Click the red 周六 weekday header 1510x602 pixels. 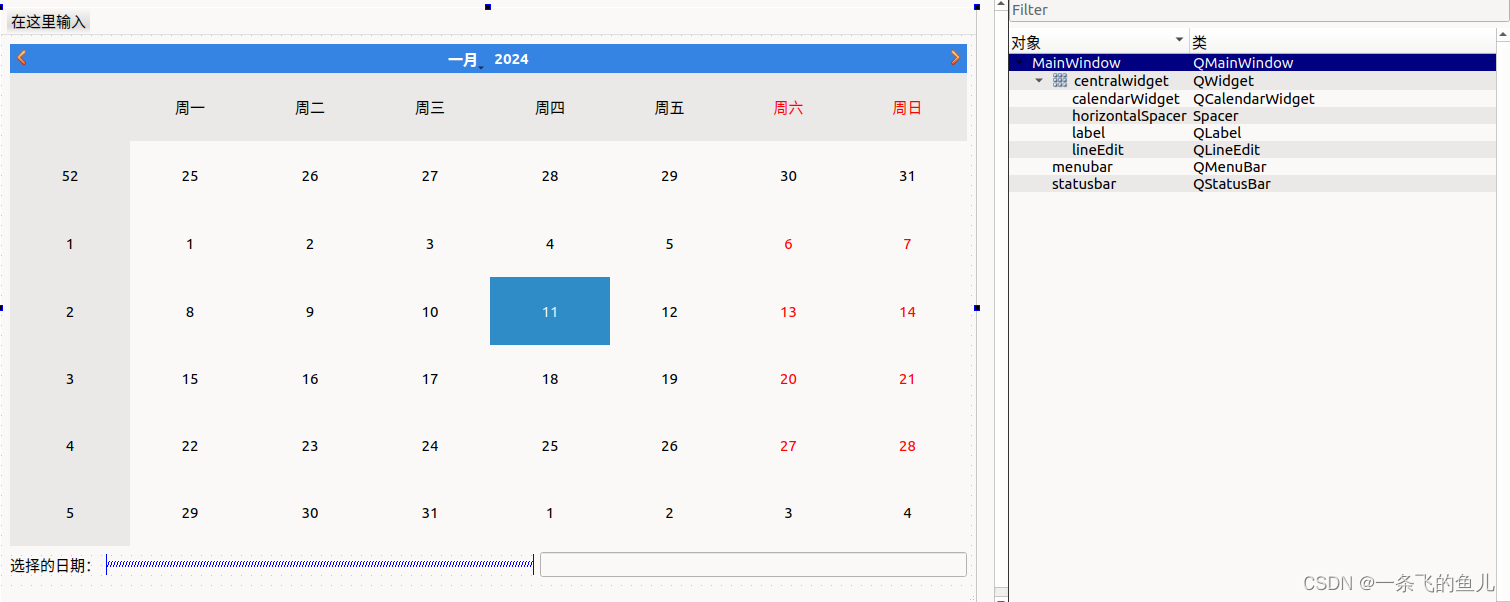coord(788,108)
